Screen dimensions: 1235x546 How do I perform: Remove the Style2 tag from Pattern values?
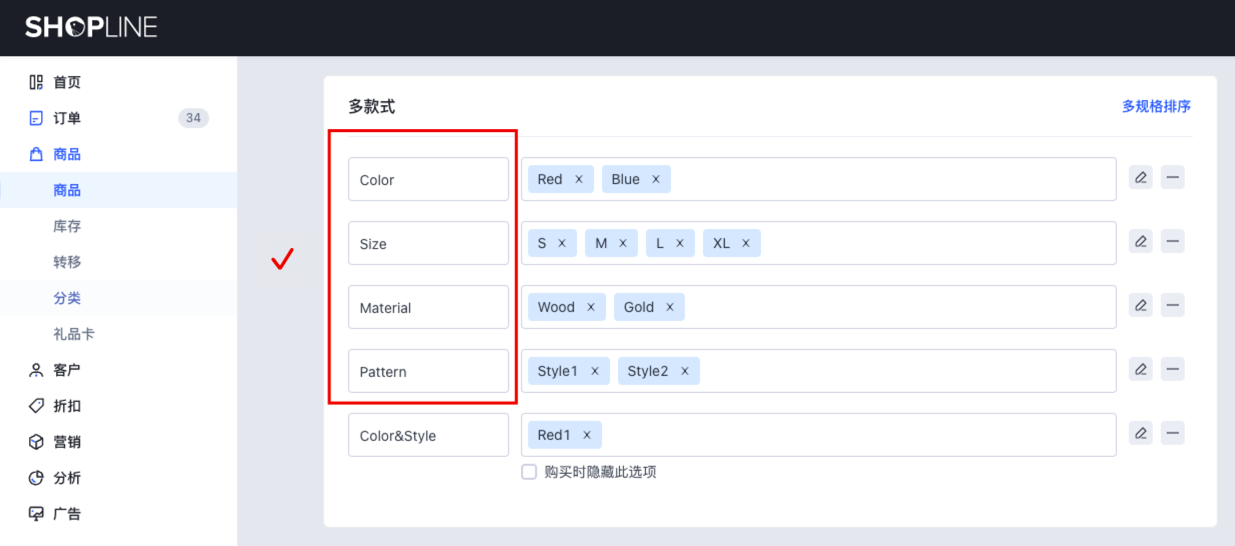coord(685,371)
